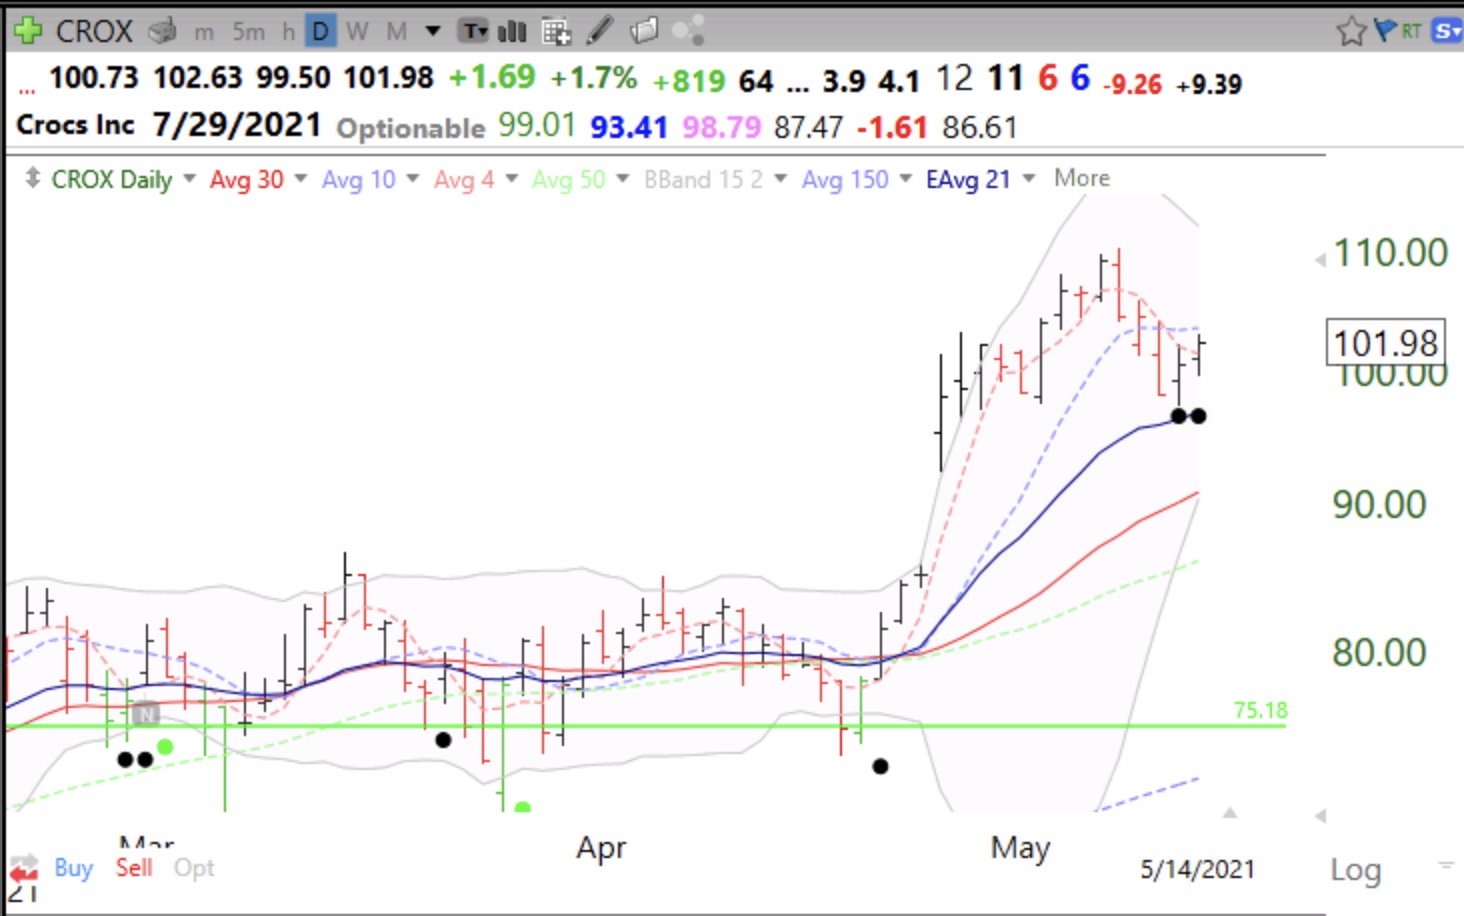Screen dimensions: 1464x916
Task: Click the +1.7% percent change value
Action: click(x=593, y=78)
